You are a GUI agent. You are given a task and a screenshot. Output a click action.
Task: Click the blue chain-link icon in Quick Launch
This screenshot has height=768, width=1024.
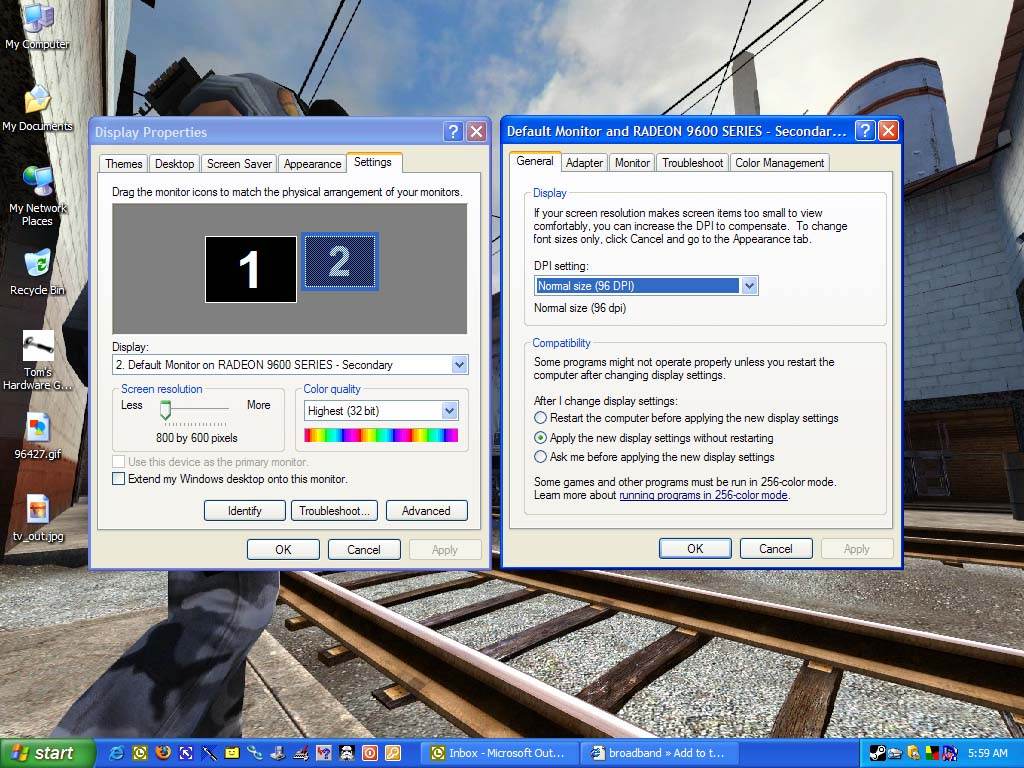255,753
